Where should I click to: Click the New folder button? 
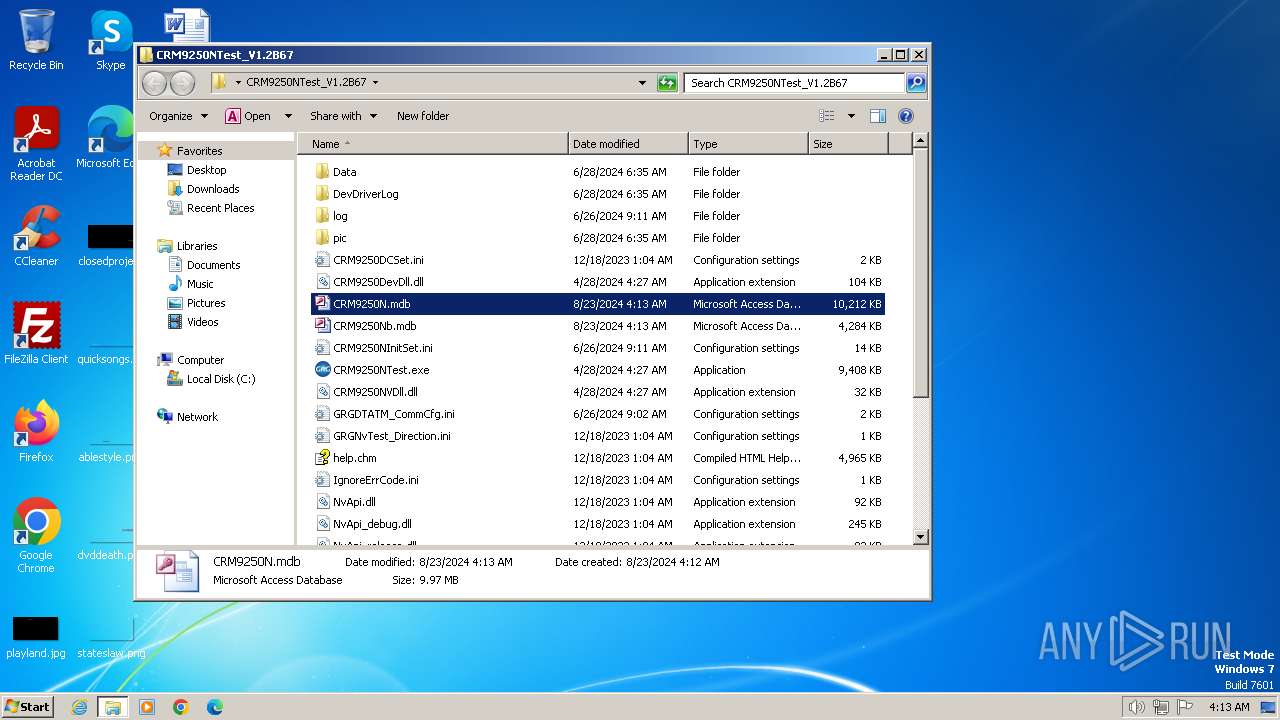[x=423, y=116]
